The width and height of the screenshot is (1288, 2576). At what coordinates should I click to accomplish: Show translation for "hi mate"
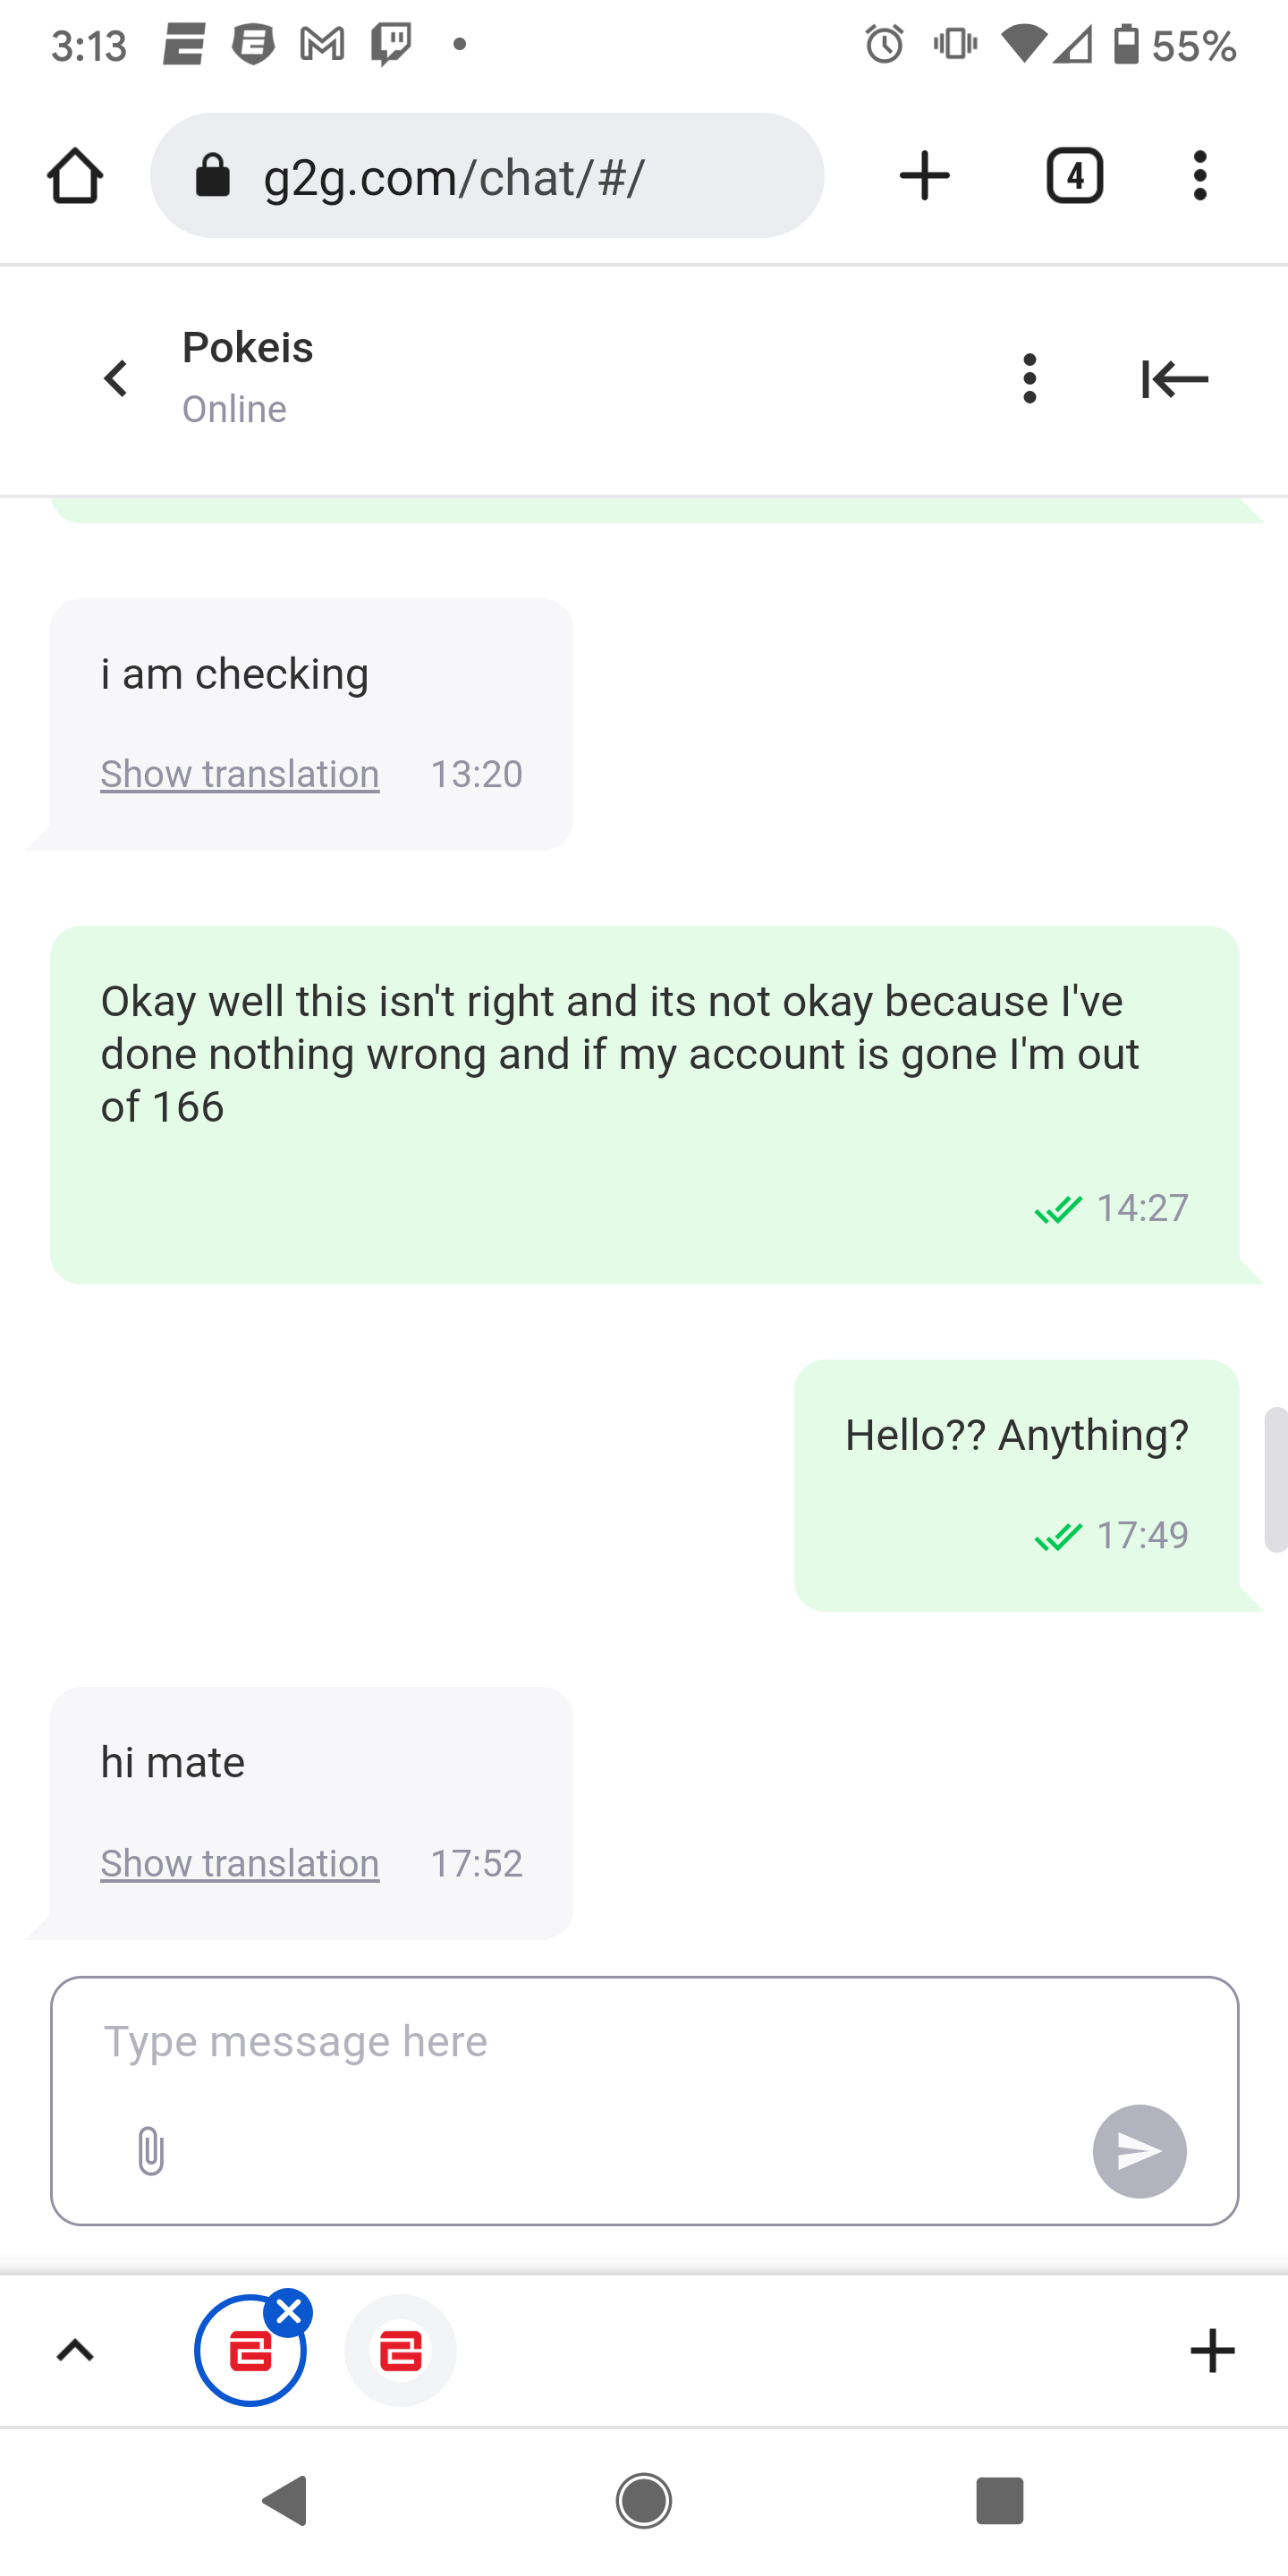point(240,1863)
